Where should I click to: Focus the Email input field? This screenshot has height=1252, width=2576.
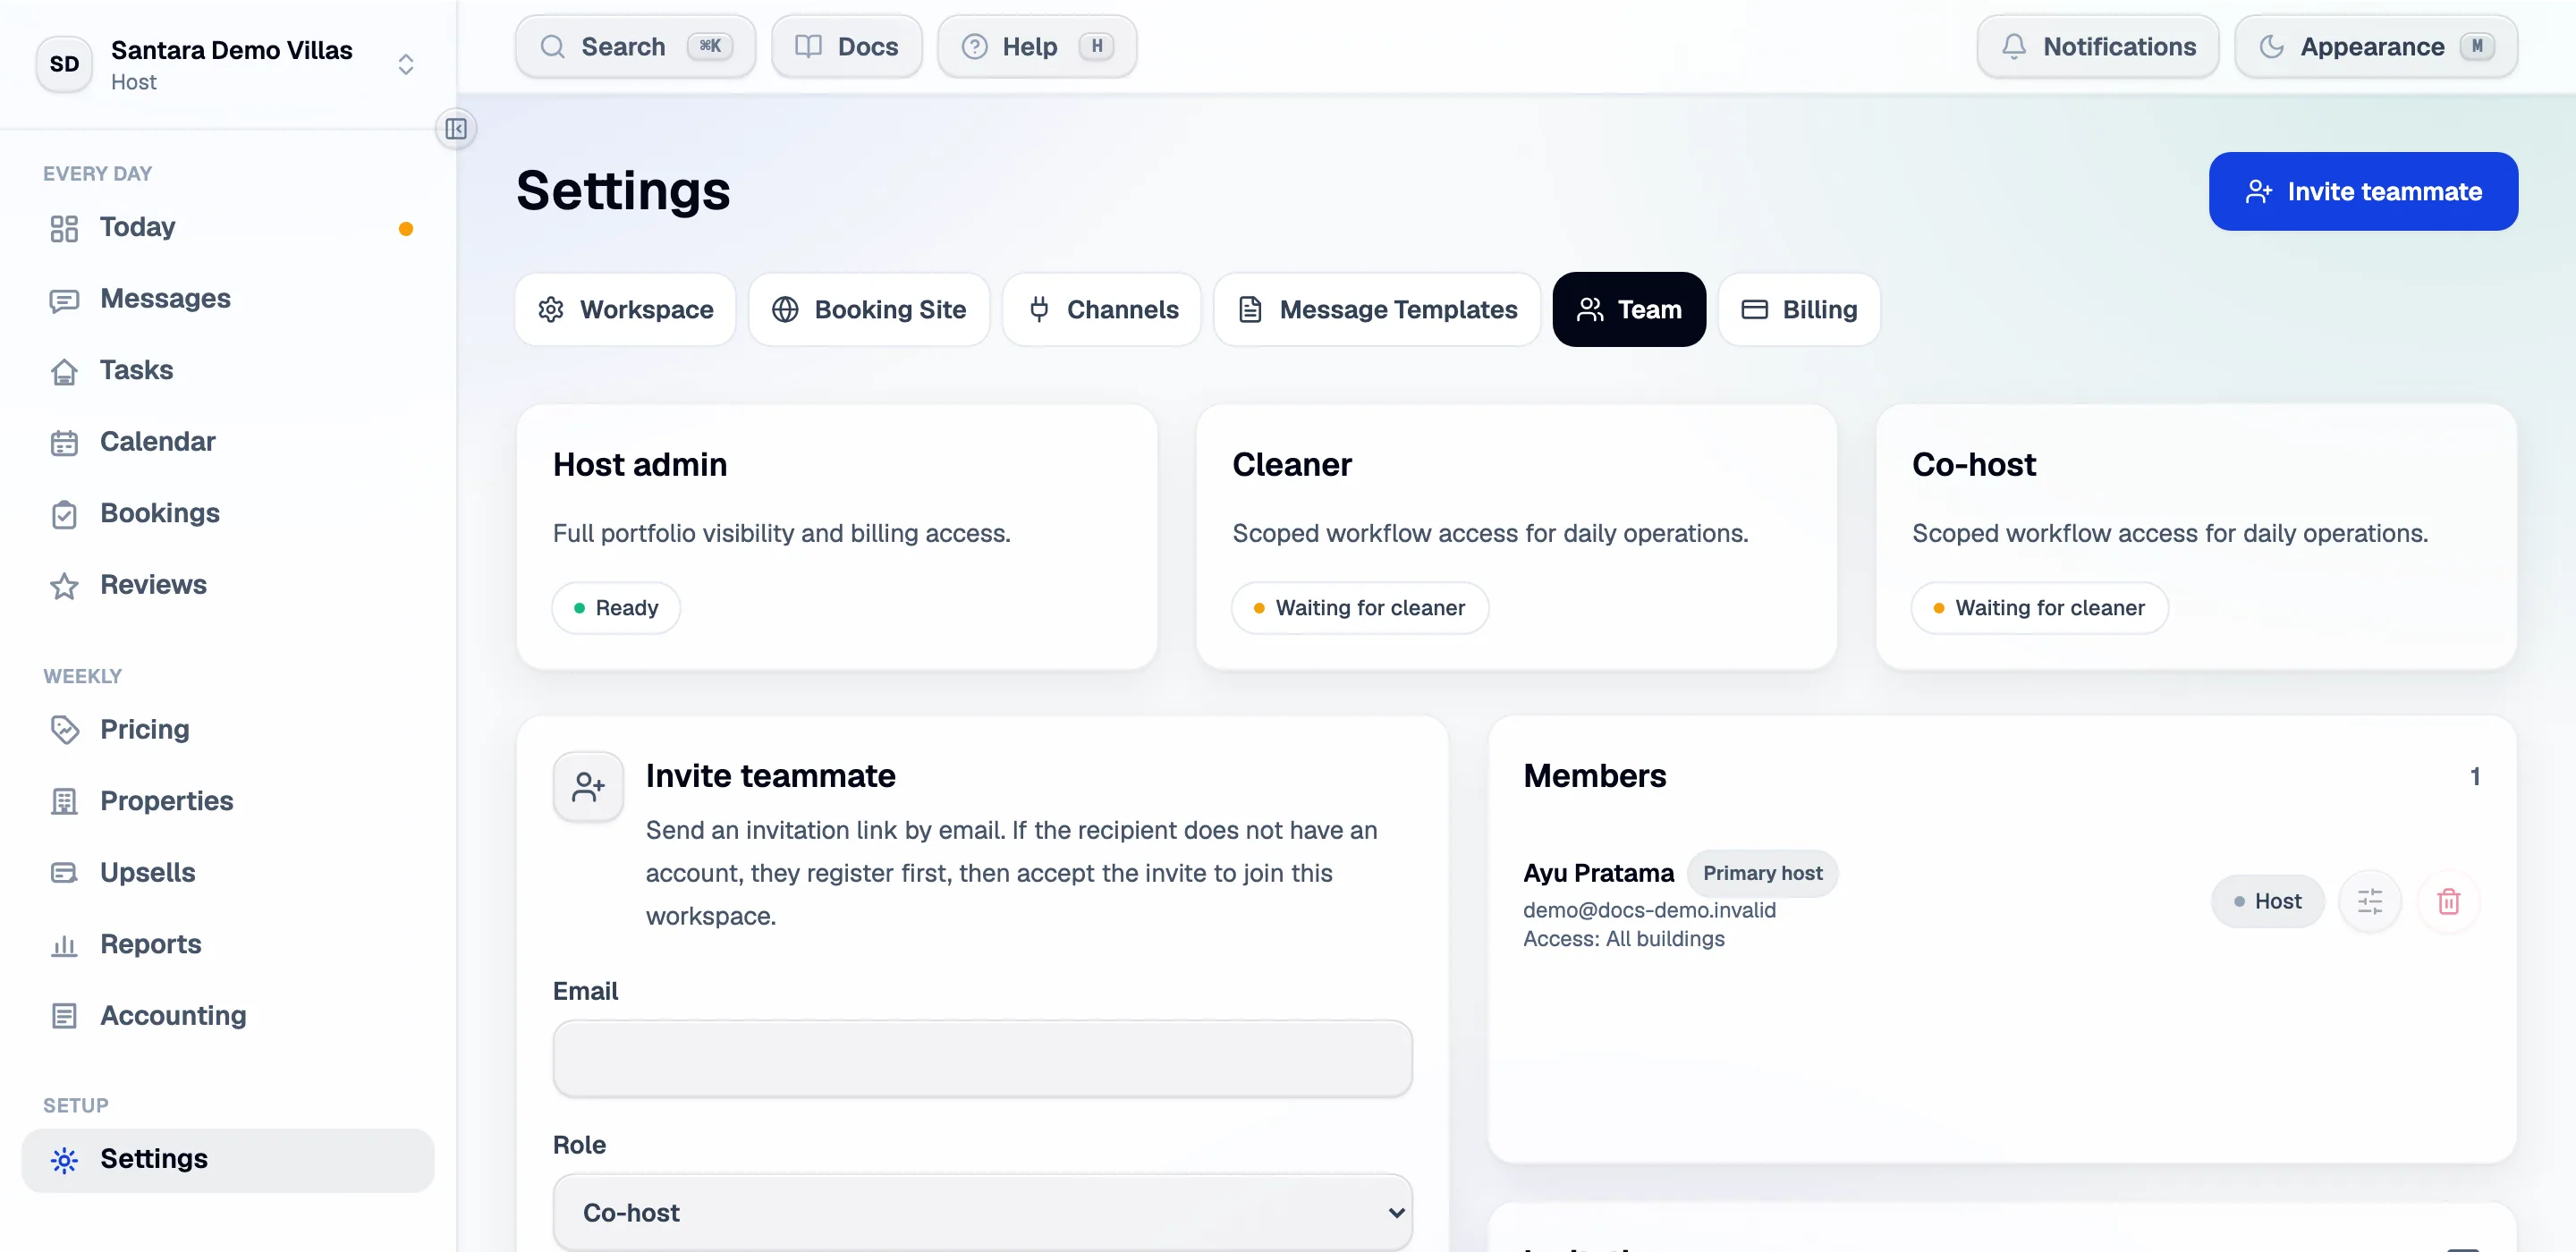982,1058
